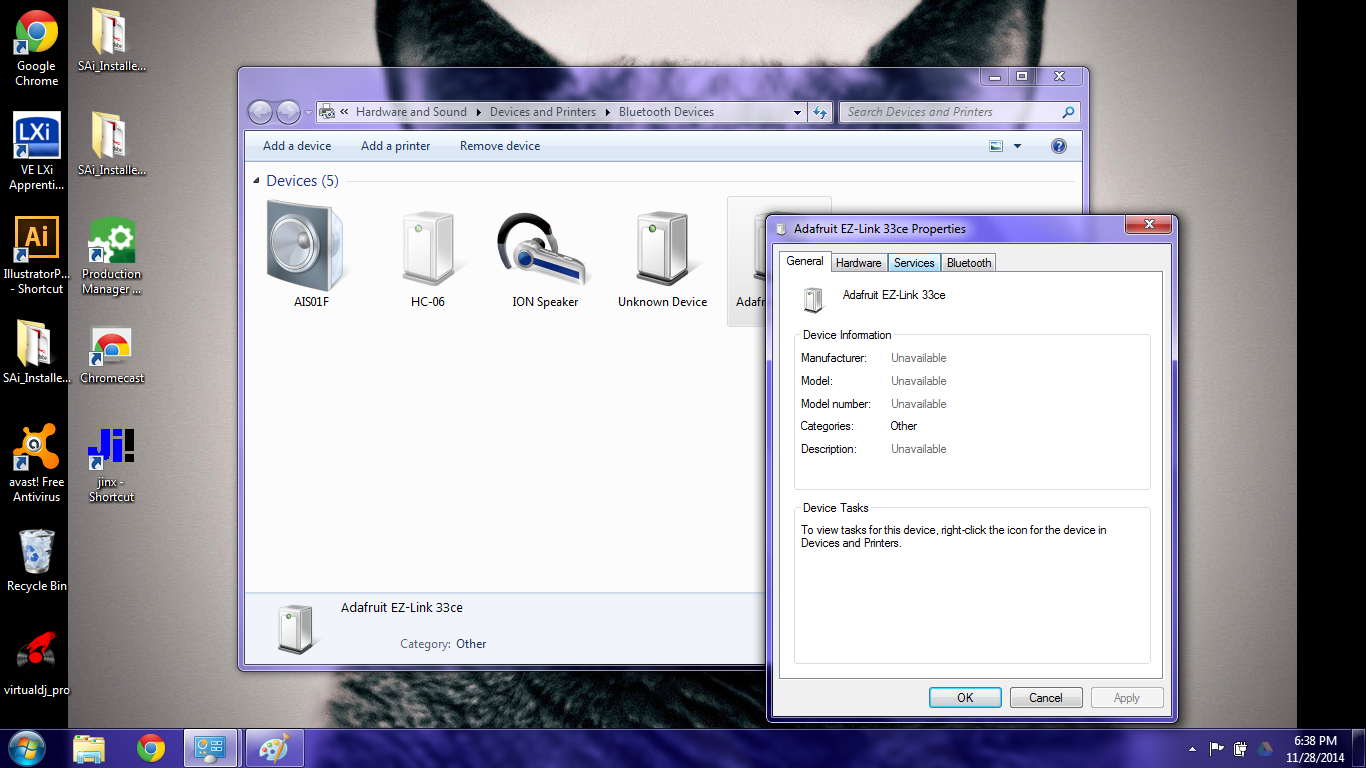Close the Adafruit EZ-Link Properties dialog

[1149, 224]
